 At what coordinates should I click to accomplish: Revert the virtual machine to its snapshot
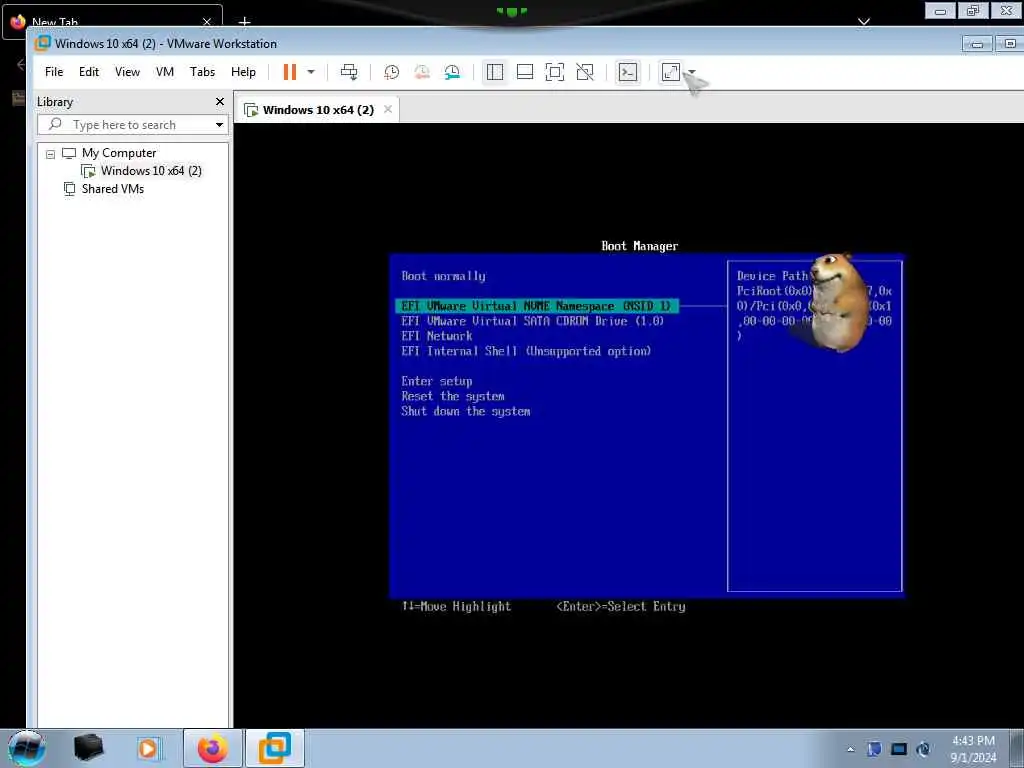(422, 72)
